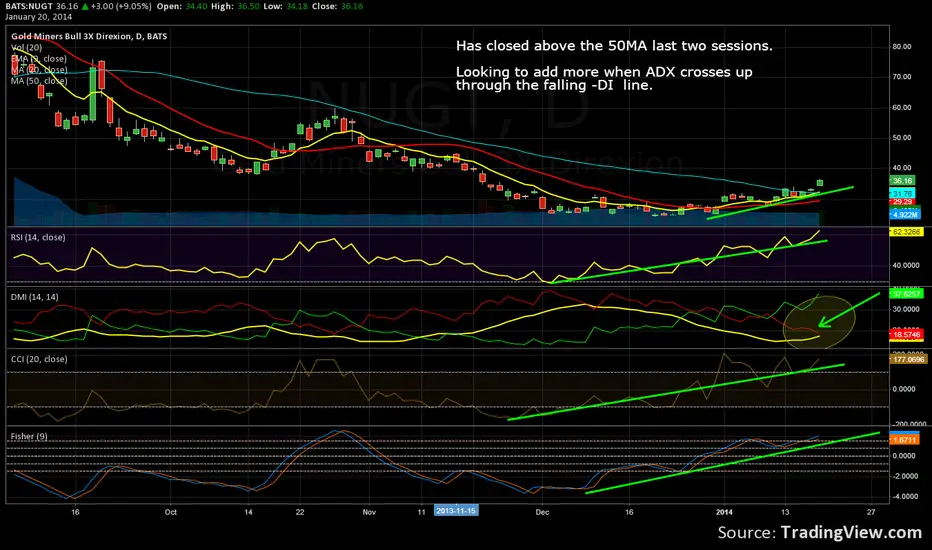Click the highlighted 2013-11-15 date marker
This screenshot has height=550, width=932.
point(456,511)
